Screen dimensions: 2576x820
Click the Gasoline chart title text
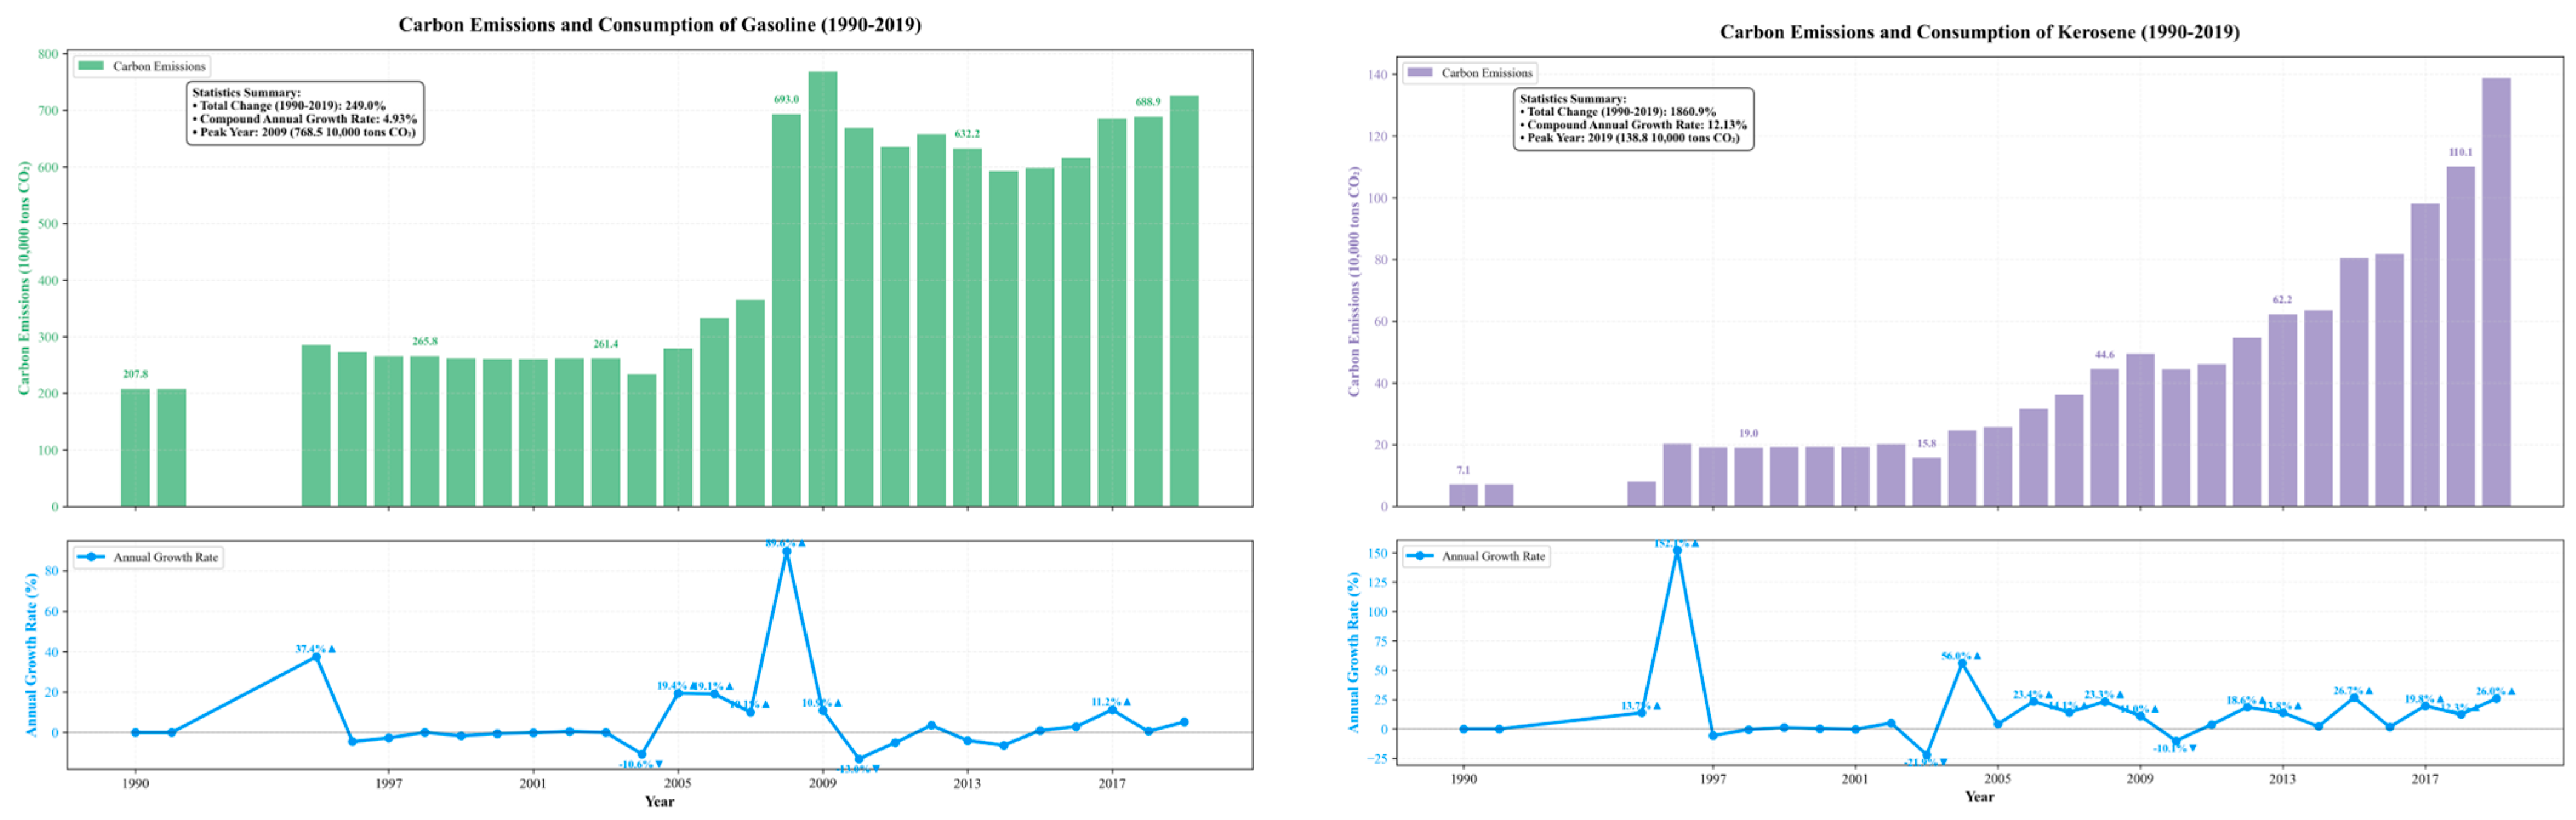(x=659, y=25)
